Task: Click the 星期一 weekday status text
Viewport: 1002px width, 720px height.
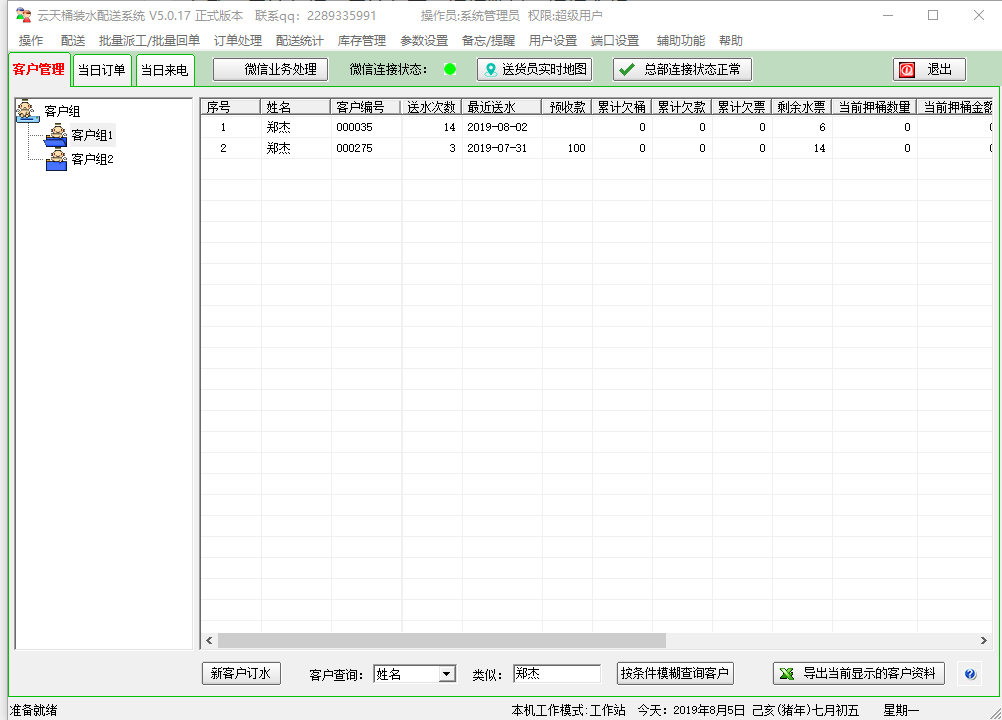Action: click(x=901, y=710)
